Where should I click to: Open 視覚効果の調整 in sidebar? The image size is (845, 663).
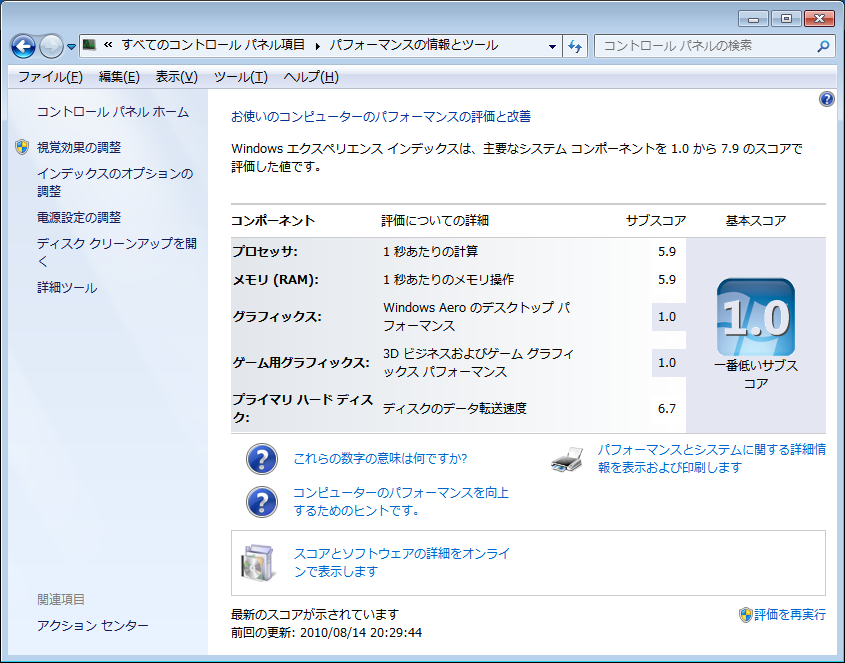[79, 147]
